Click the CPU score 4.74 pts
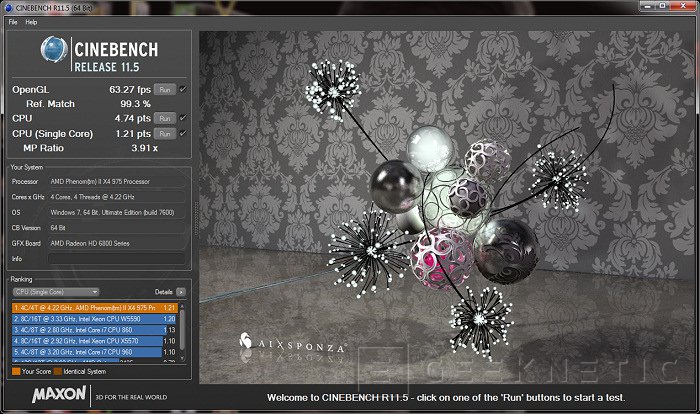 (x=133, y=118)
